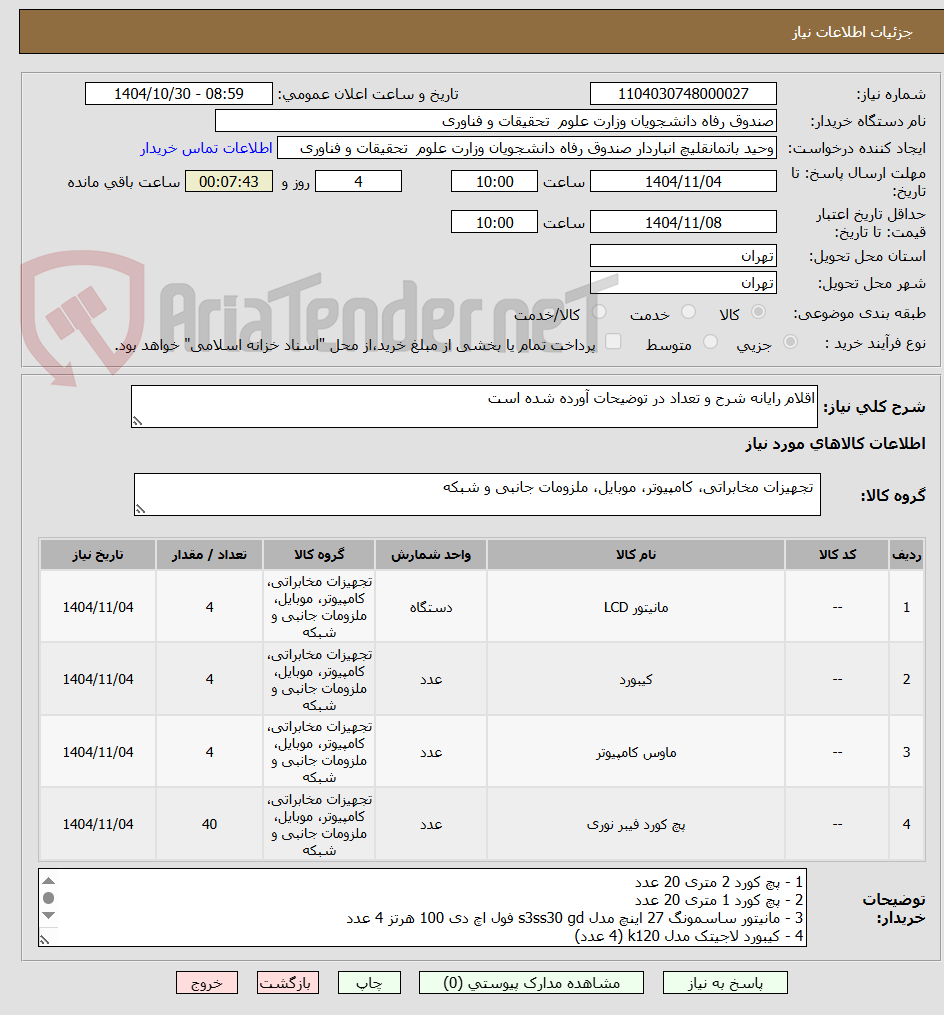Click the Samsung 27 inch monitor note line
This screenshot has width=944, height=1015.
pyautogui.click(x=574, y=918)
